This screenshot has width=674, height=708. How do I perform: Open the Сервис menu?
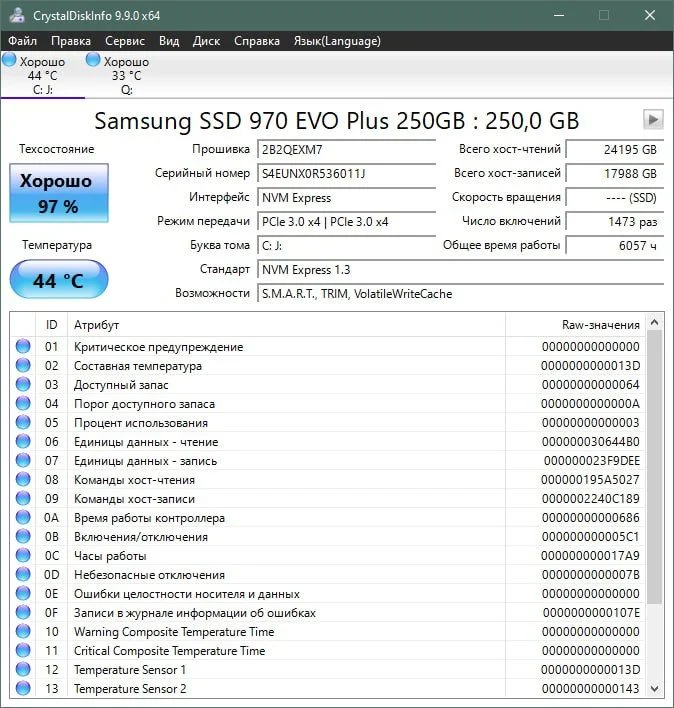(x=125, y=41)
